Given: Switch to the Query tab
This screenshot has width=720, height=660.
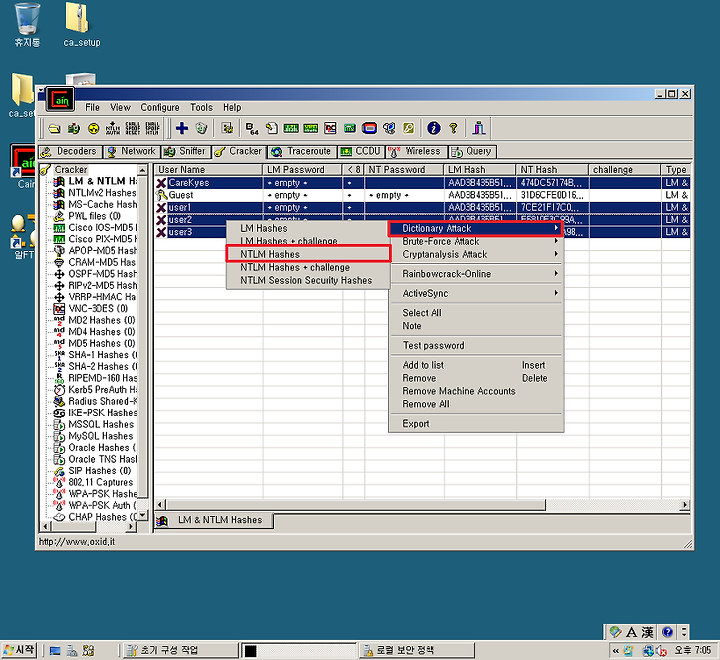Looking at the screenshot, I should [x=472, y=151].
